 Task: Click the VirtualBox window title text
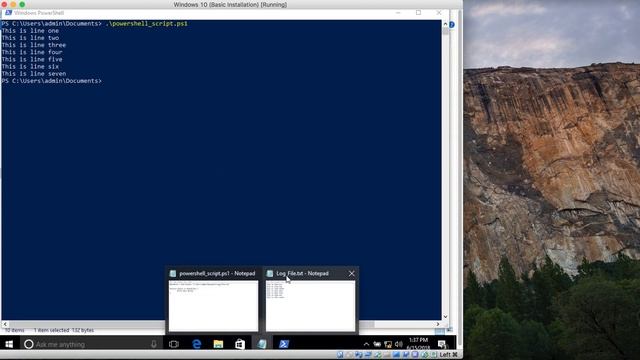[230, 4]
